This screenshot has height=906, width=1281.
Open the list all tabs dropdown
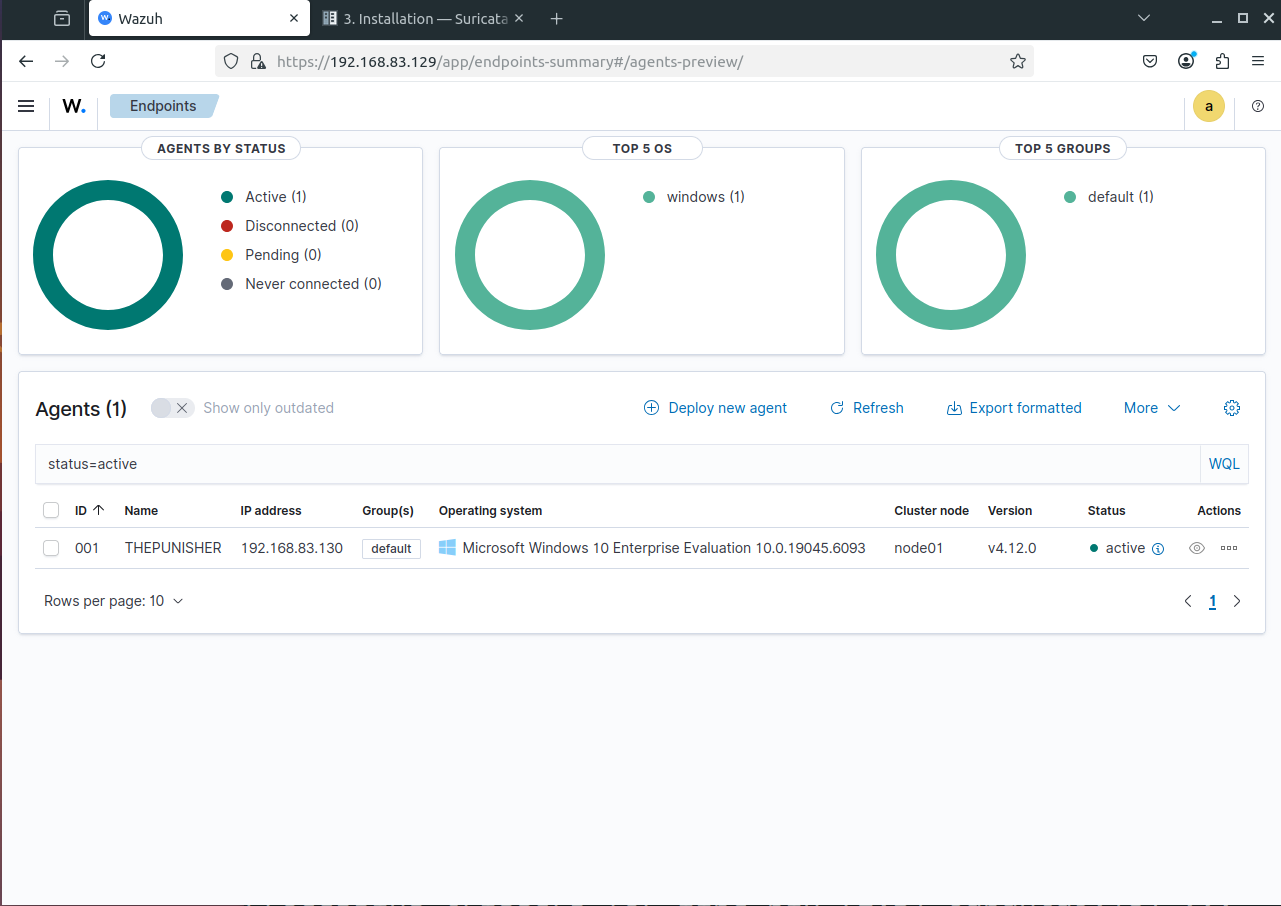pyautogui.click(x=1145, y=18)
